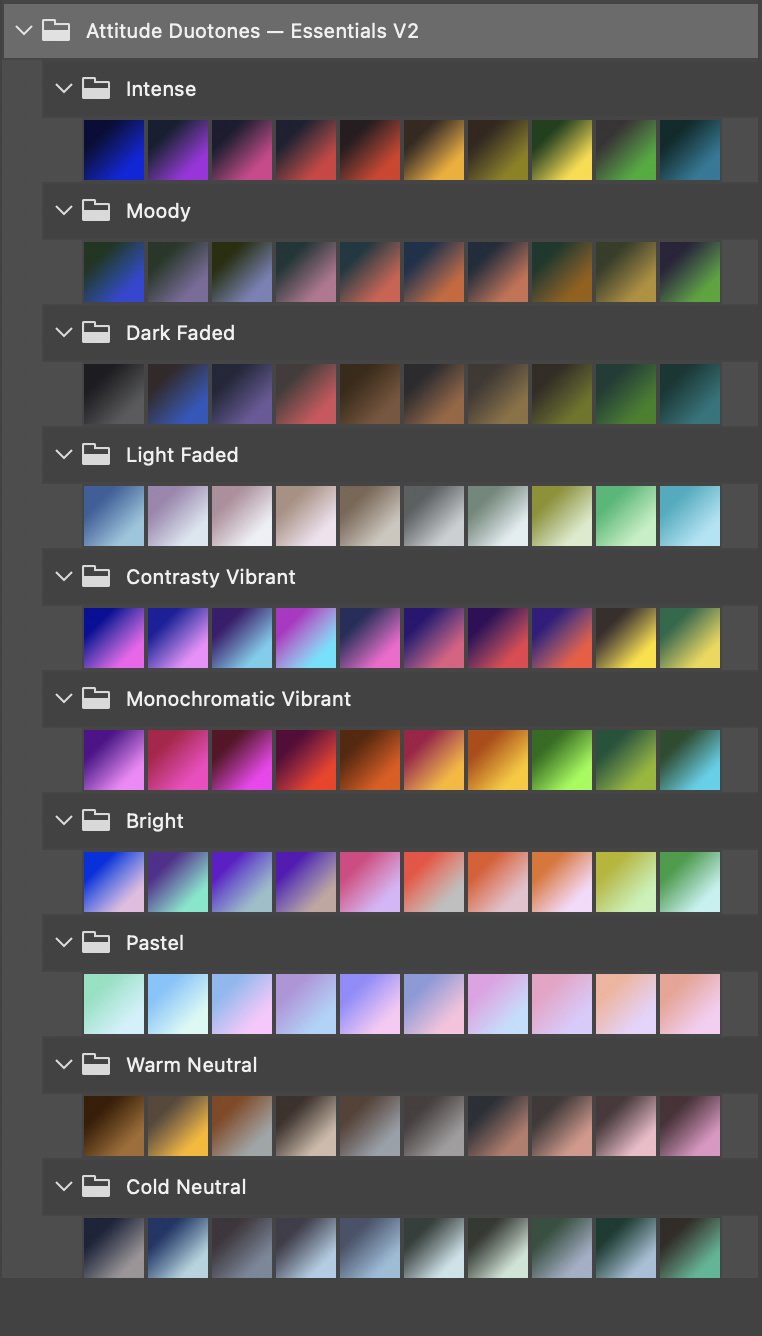Image resolution: width=762 pixels, height=1336 pixels.
Task: Collapse the Pastel folder chevron
Action: (x=64, y=942)
